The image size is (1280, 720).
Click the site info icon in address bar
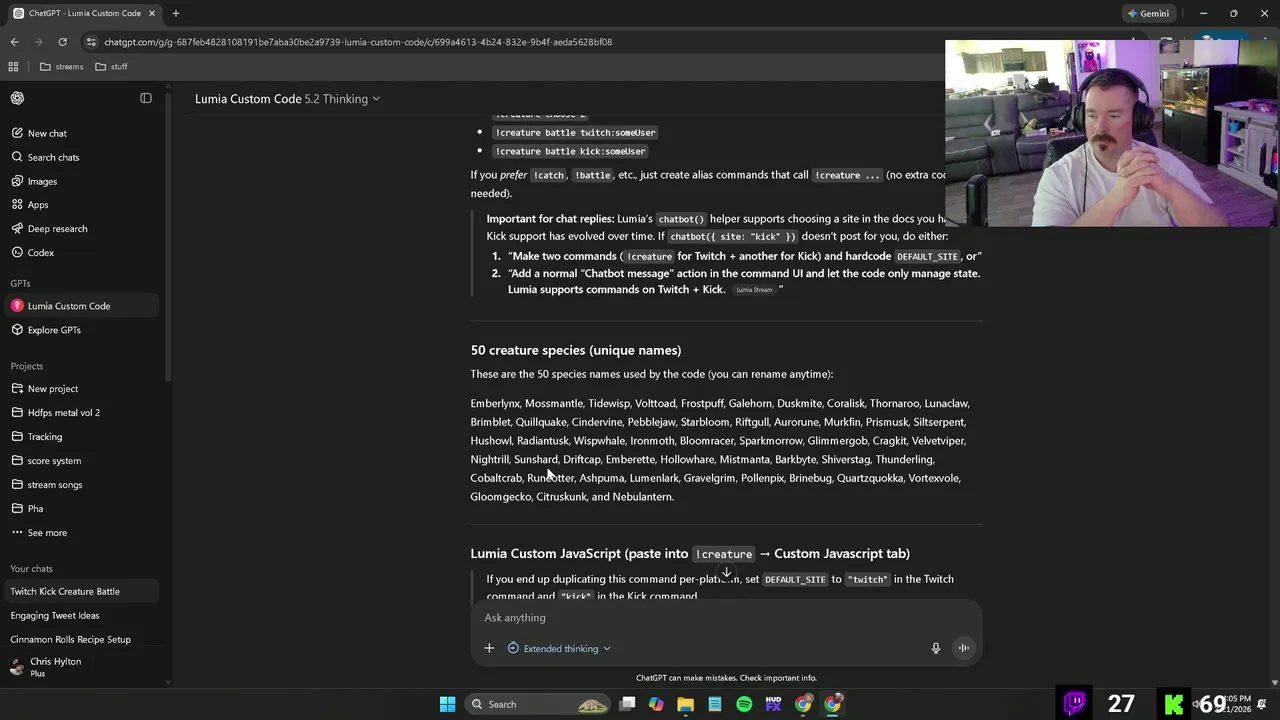pos(91,42)
